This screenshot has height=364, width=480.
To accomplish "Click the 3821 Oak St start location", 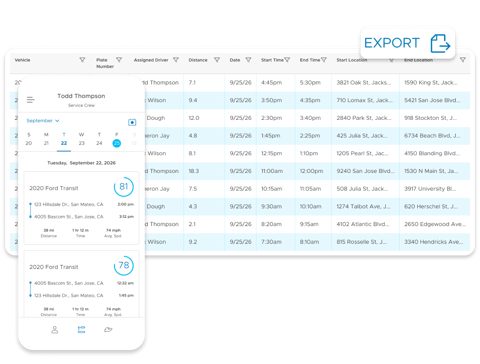I will [364, 82].
